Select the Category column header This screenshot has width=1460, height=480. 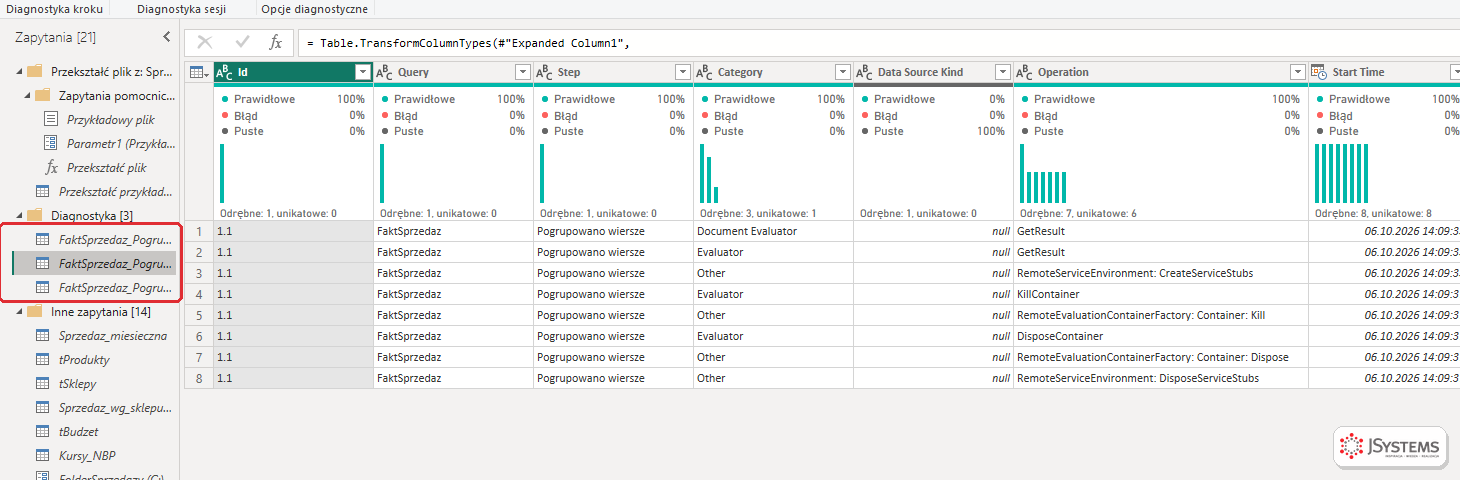pos(773,72)
